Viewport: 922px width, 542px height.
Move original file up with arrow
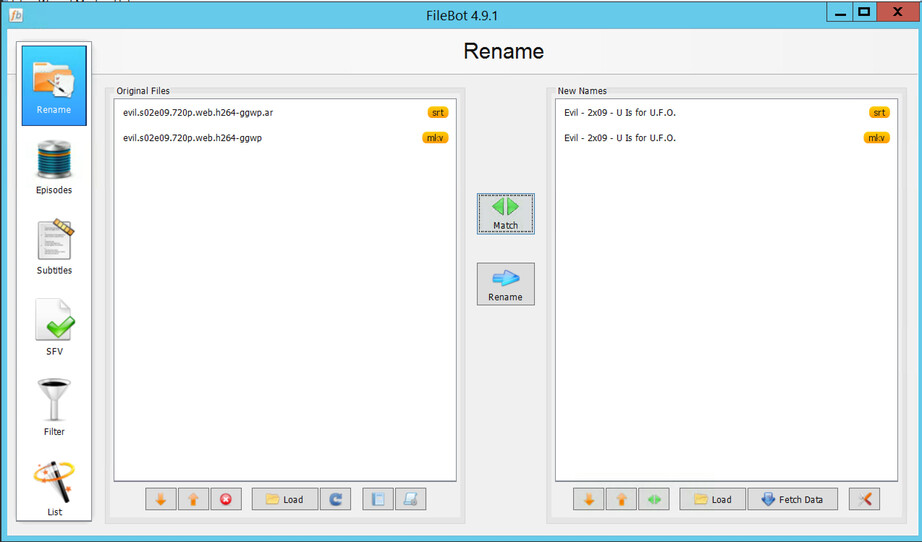click(193, 500)
